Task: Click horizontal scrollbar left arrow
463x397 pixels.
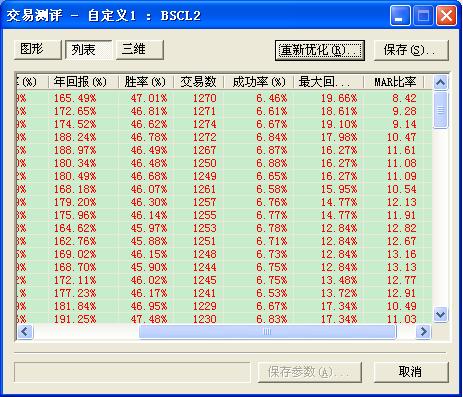Action: [25, 332]
